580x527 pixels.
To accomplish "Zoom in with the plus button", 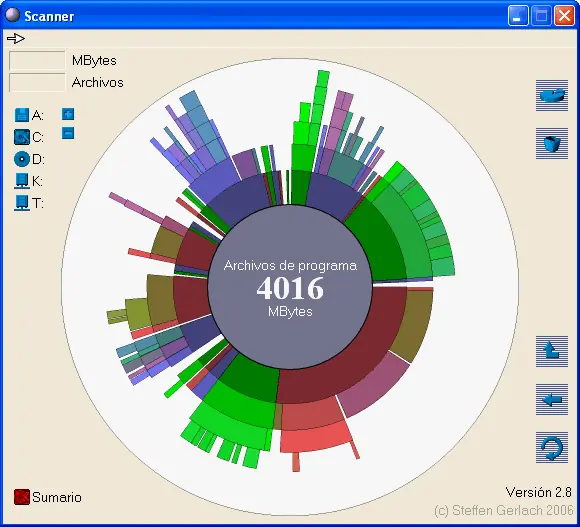I will tap(68, 114).
